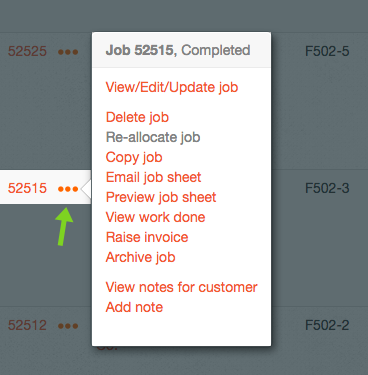Choose Archive job

pos(140,257)
